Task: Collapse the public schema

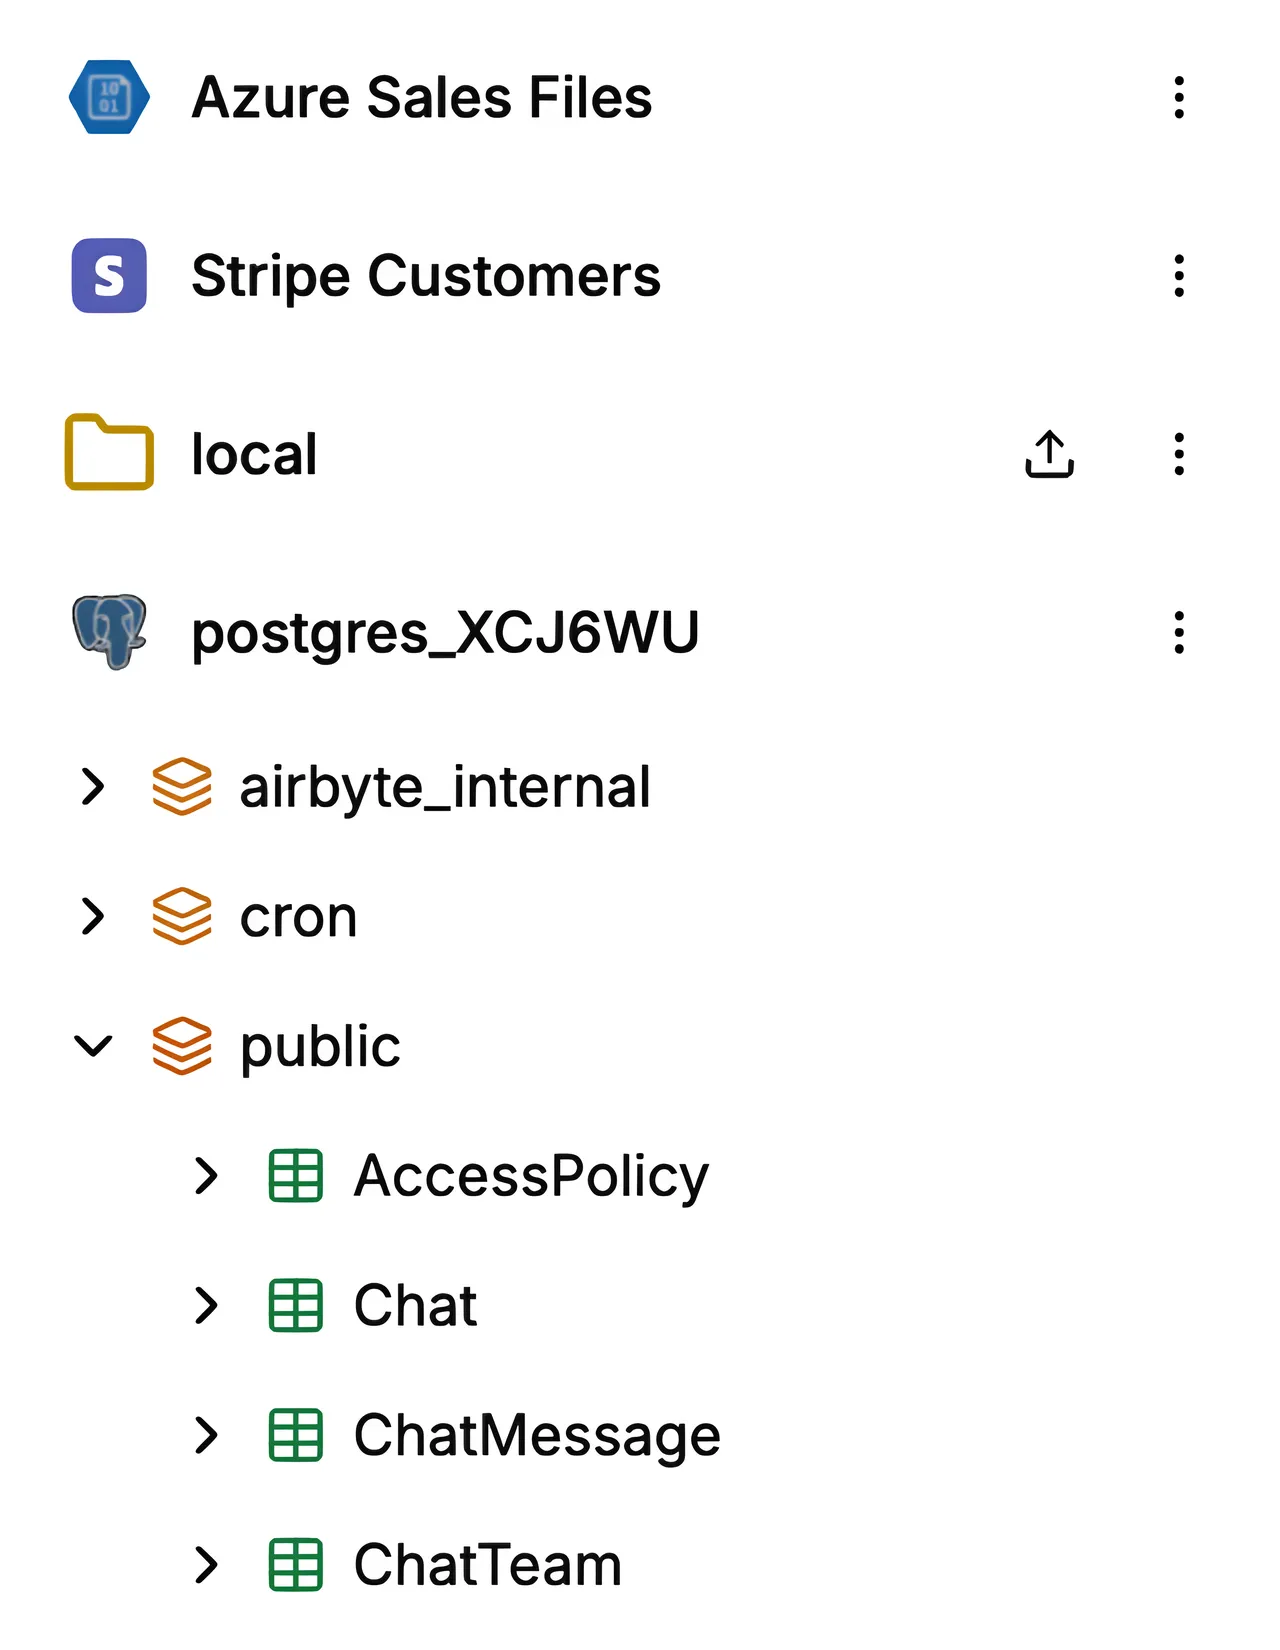Action: (93, 1046)
